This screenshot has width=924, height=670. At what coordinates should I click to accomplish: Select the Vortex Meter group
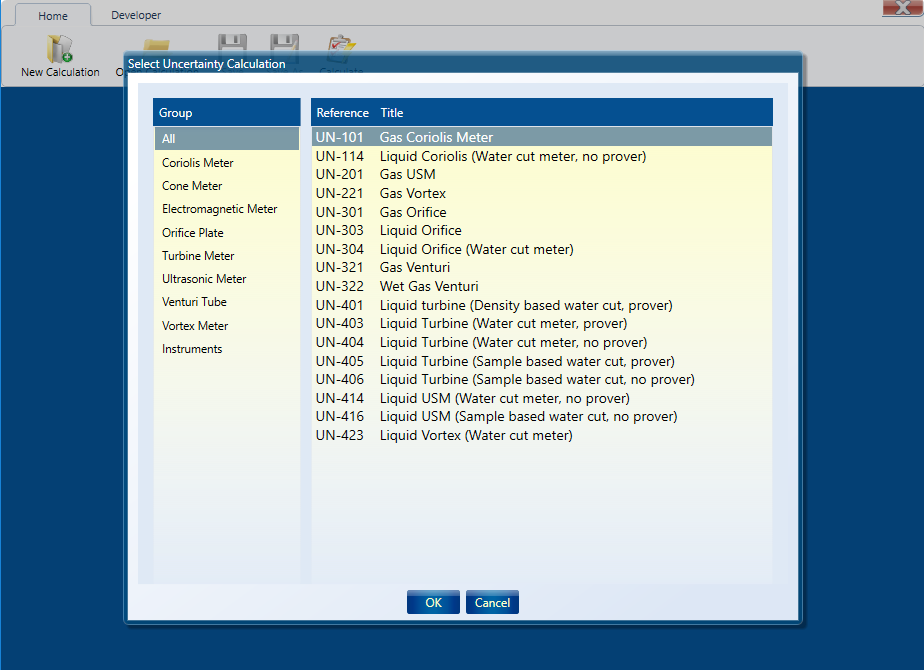[227, 326]
